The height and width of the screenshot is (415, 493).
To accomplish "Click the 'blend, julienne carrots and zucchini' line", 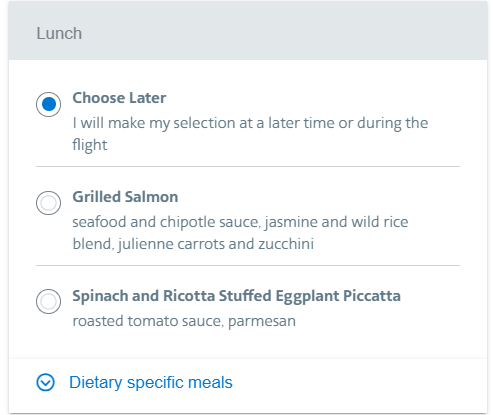I will (193, 244).
